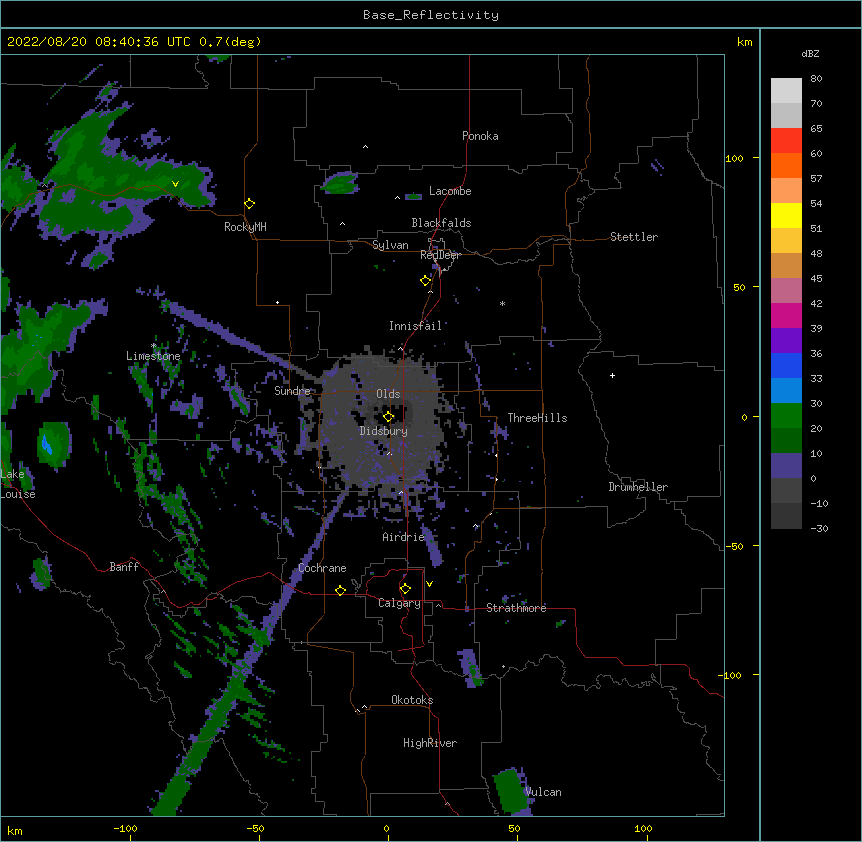Click the Lake Louise label
Image resolution: width=862 pixels, height=842 pixels.
pos(17,484)
